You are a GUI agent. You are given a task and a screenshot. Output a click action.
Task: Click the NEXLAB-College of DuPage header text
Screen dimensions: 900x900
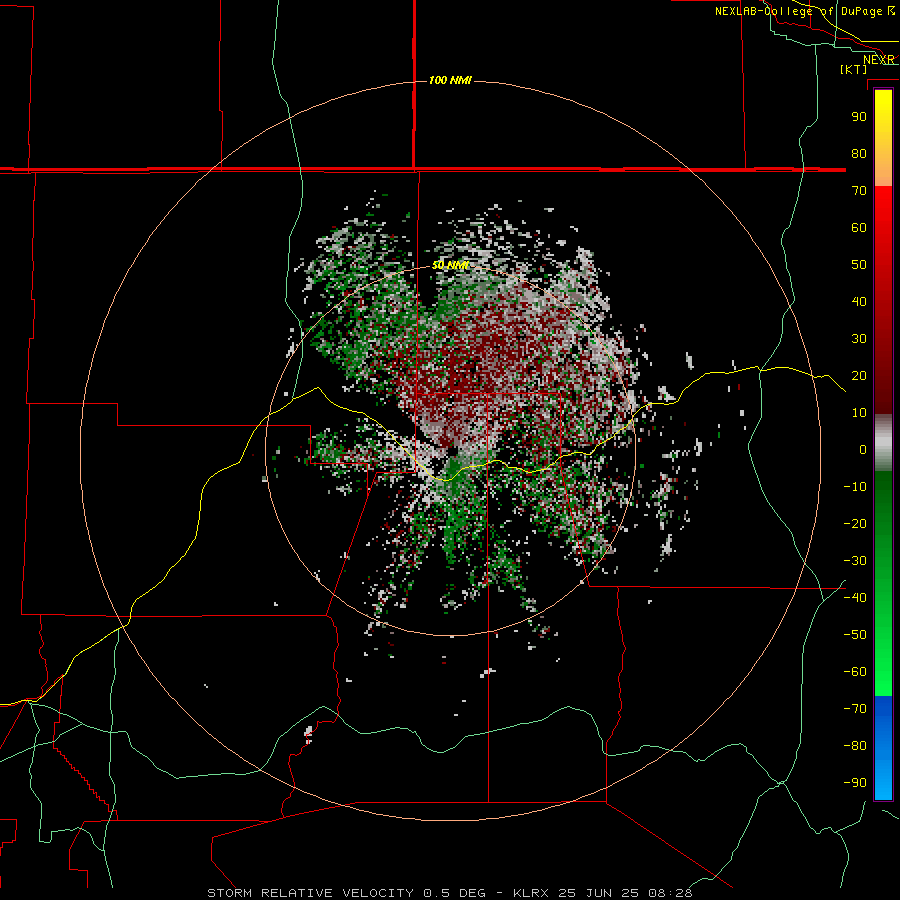(x=805, y=11)
